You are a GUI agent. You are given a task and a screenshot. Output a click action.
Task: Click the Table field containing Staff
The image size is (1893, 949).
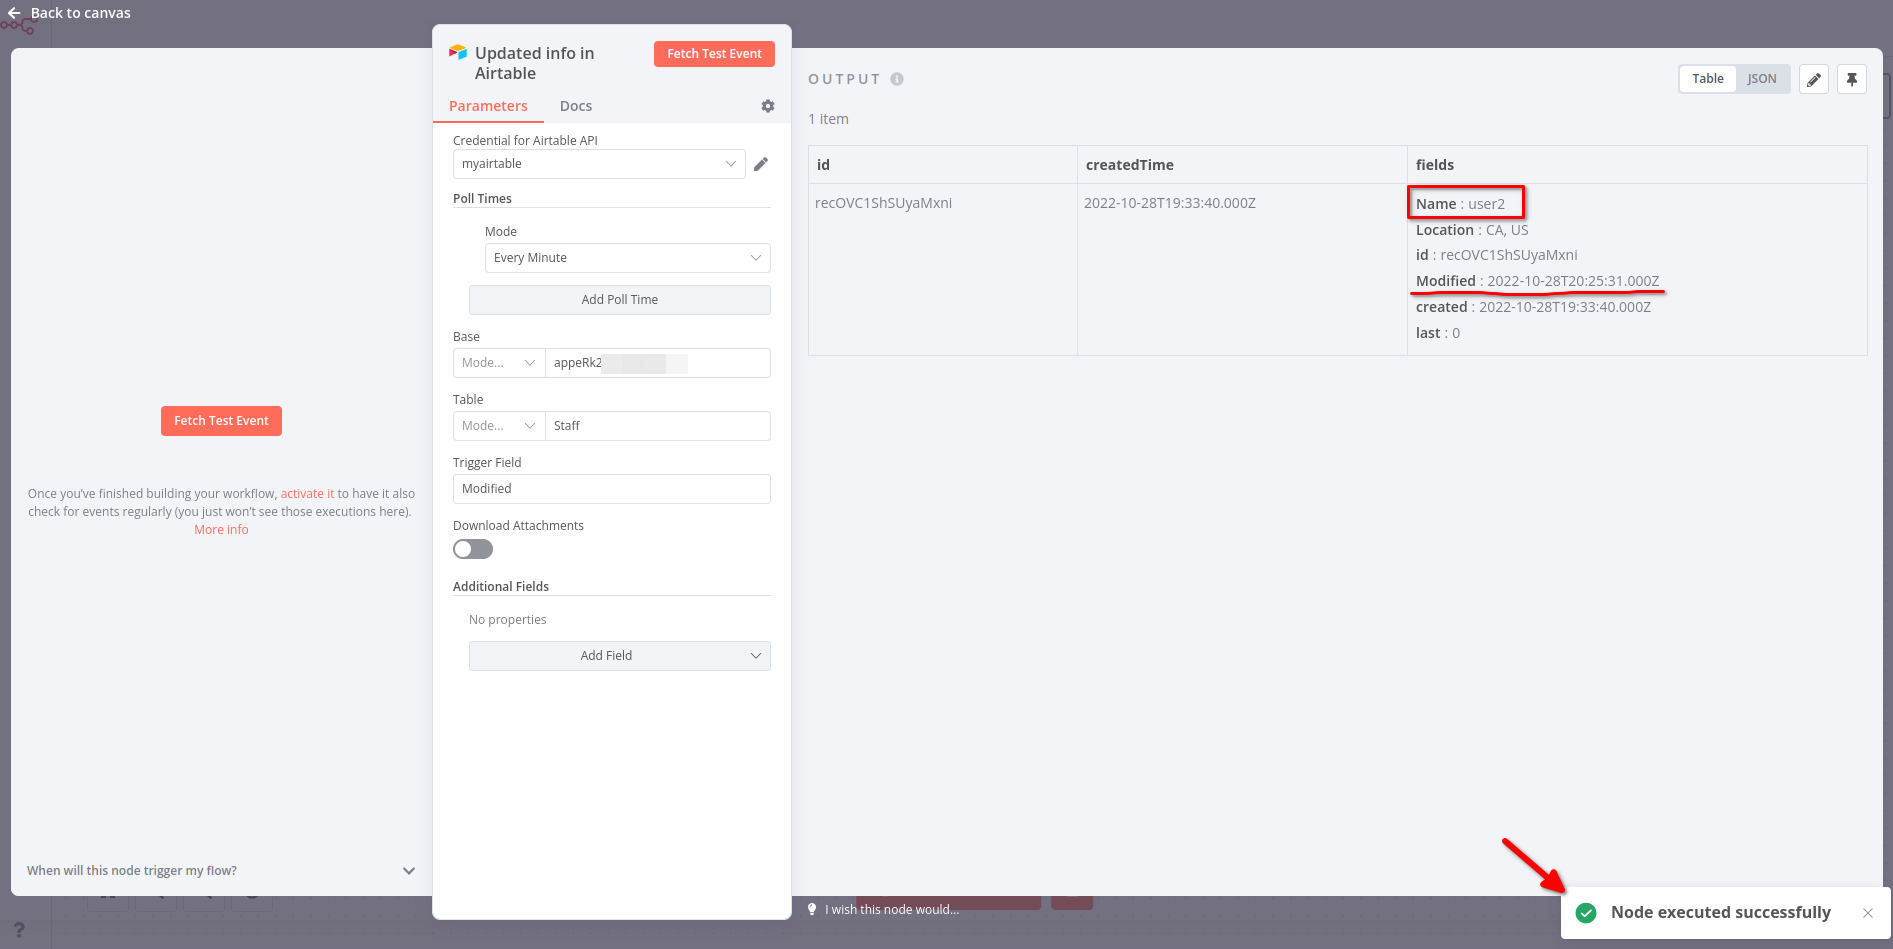[x=658, y=426]
